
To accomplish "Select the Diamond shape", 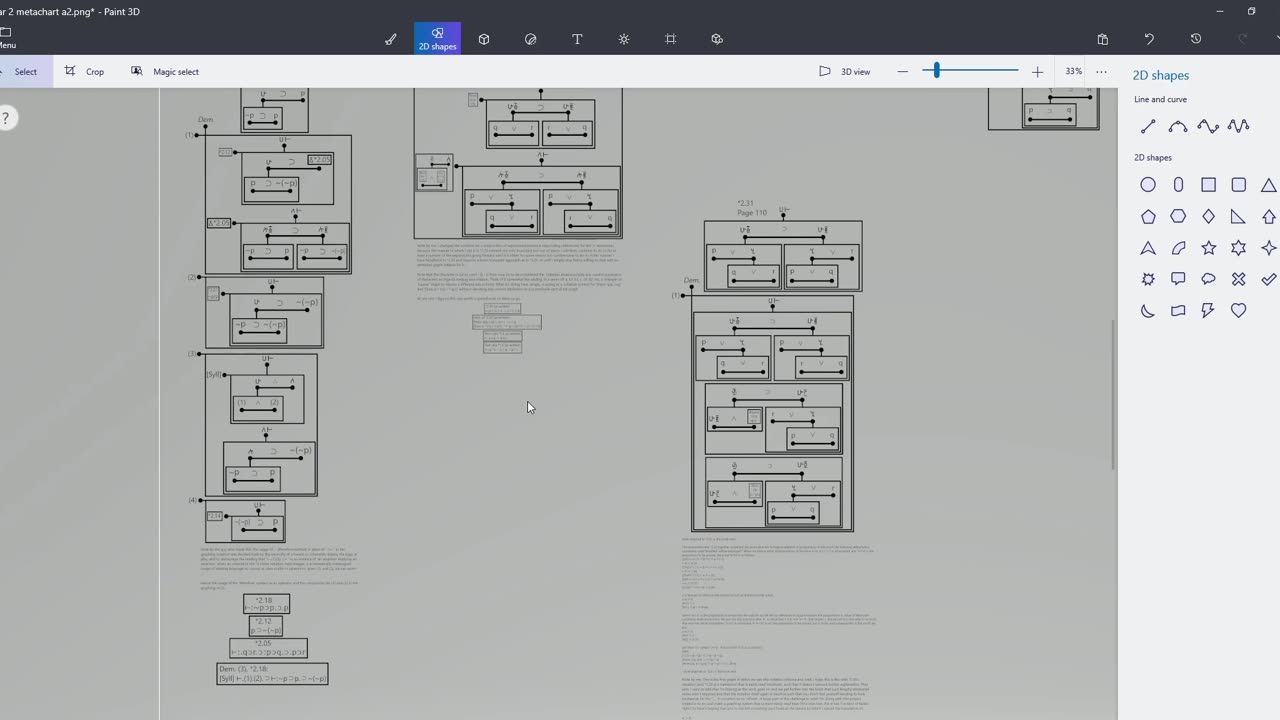I will (1208, 216).
